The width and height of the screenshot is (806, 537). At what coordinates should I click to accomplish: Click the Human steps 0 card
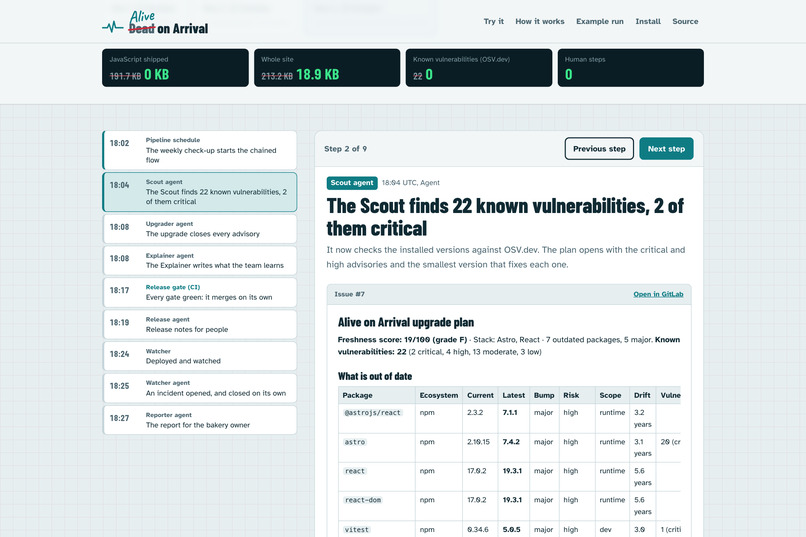pos(631,68)
